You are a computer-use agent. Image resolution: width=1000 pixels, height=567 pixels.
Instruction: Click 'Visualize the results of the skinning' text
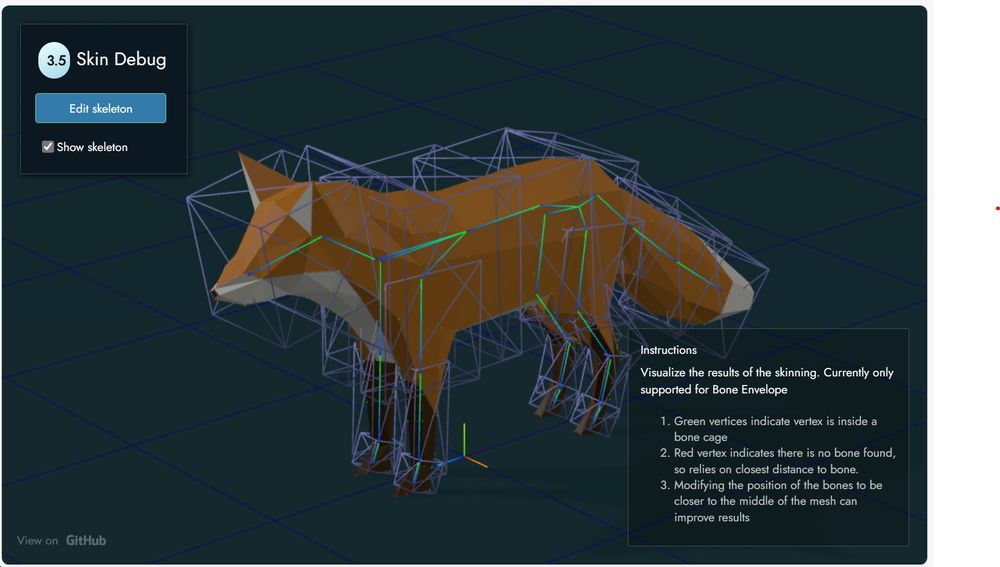(767, 381)
